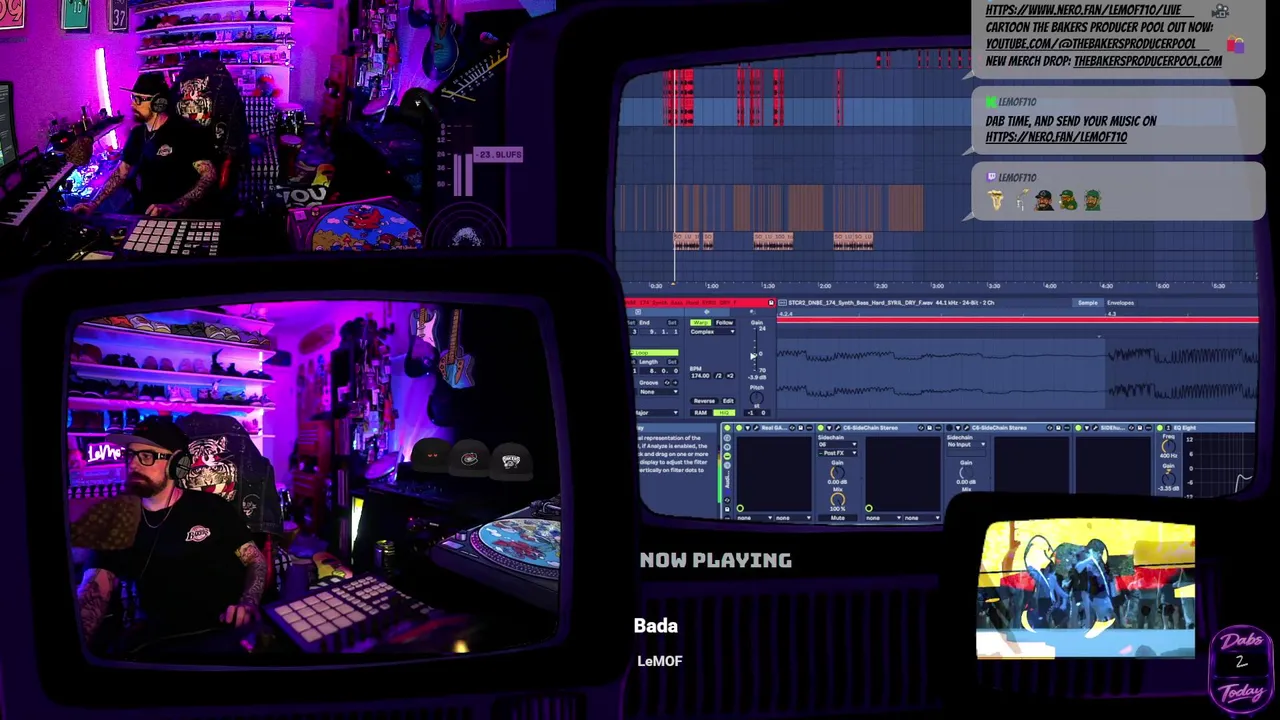1280x720 pixels.
Task: Click the 2:00 mark on the arrangement ruler
Action: (825, 286)
